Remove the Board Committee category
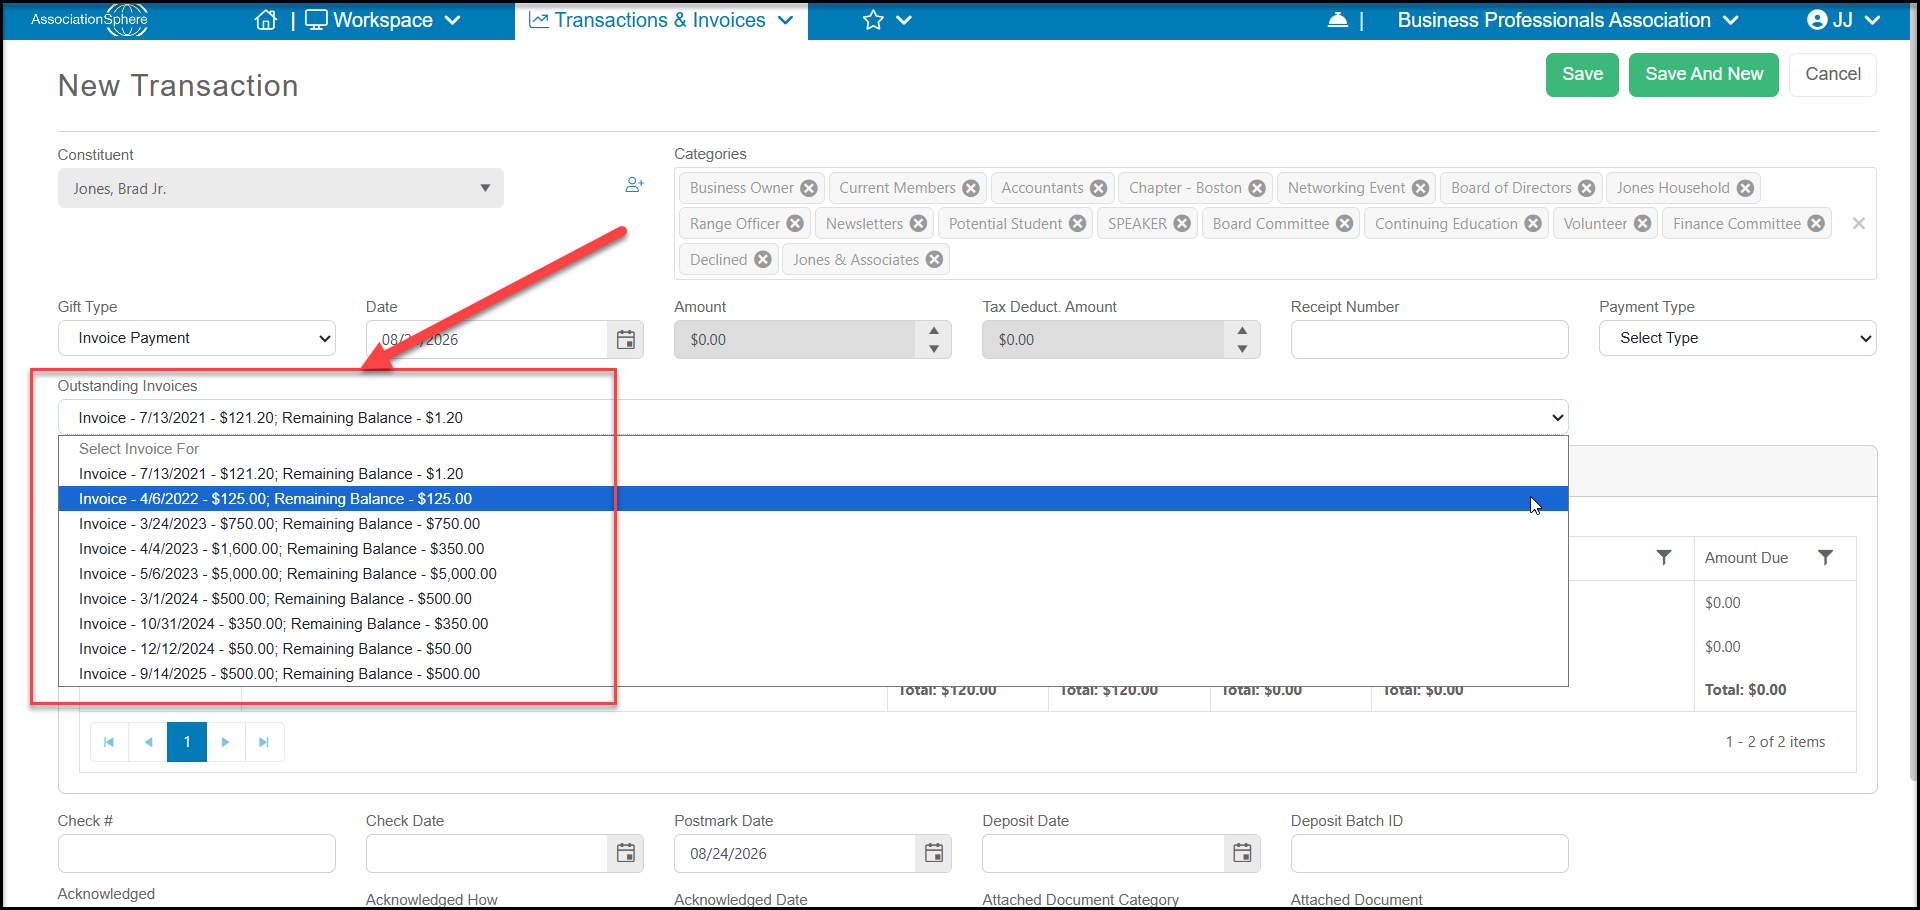The height and width of the screenshot is (910, 1920). [1345, 224]
